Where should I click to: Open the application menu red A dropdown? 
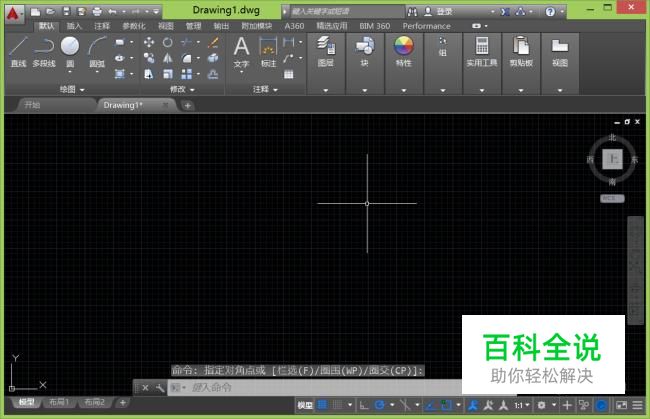tap(14, 14)
